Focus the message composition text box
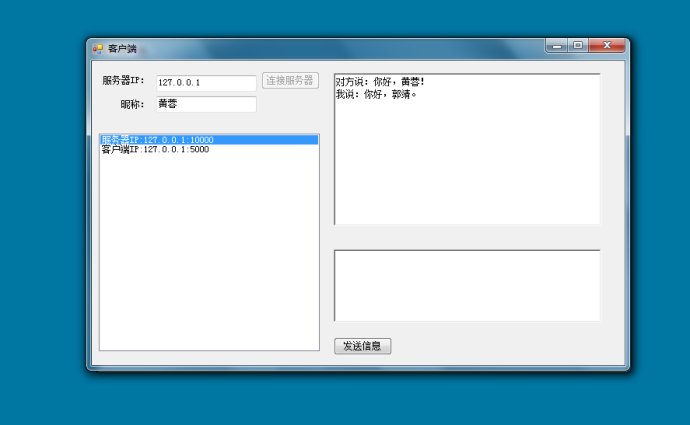This screenshot has width=690, height=425. click(467, 285)
